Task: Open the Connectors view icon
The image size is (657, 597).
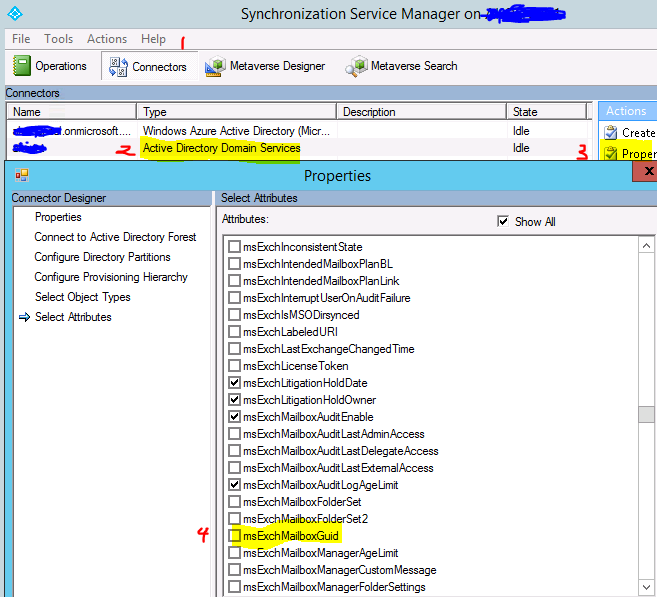Action: pos(115,67)
